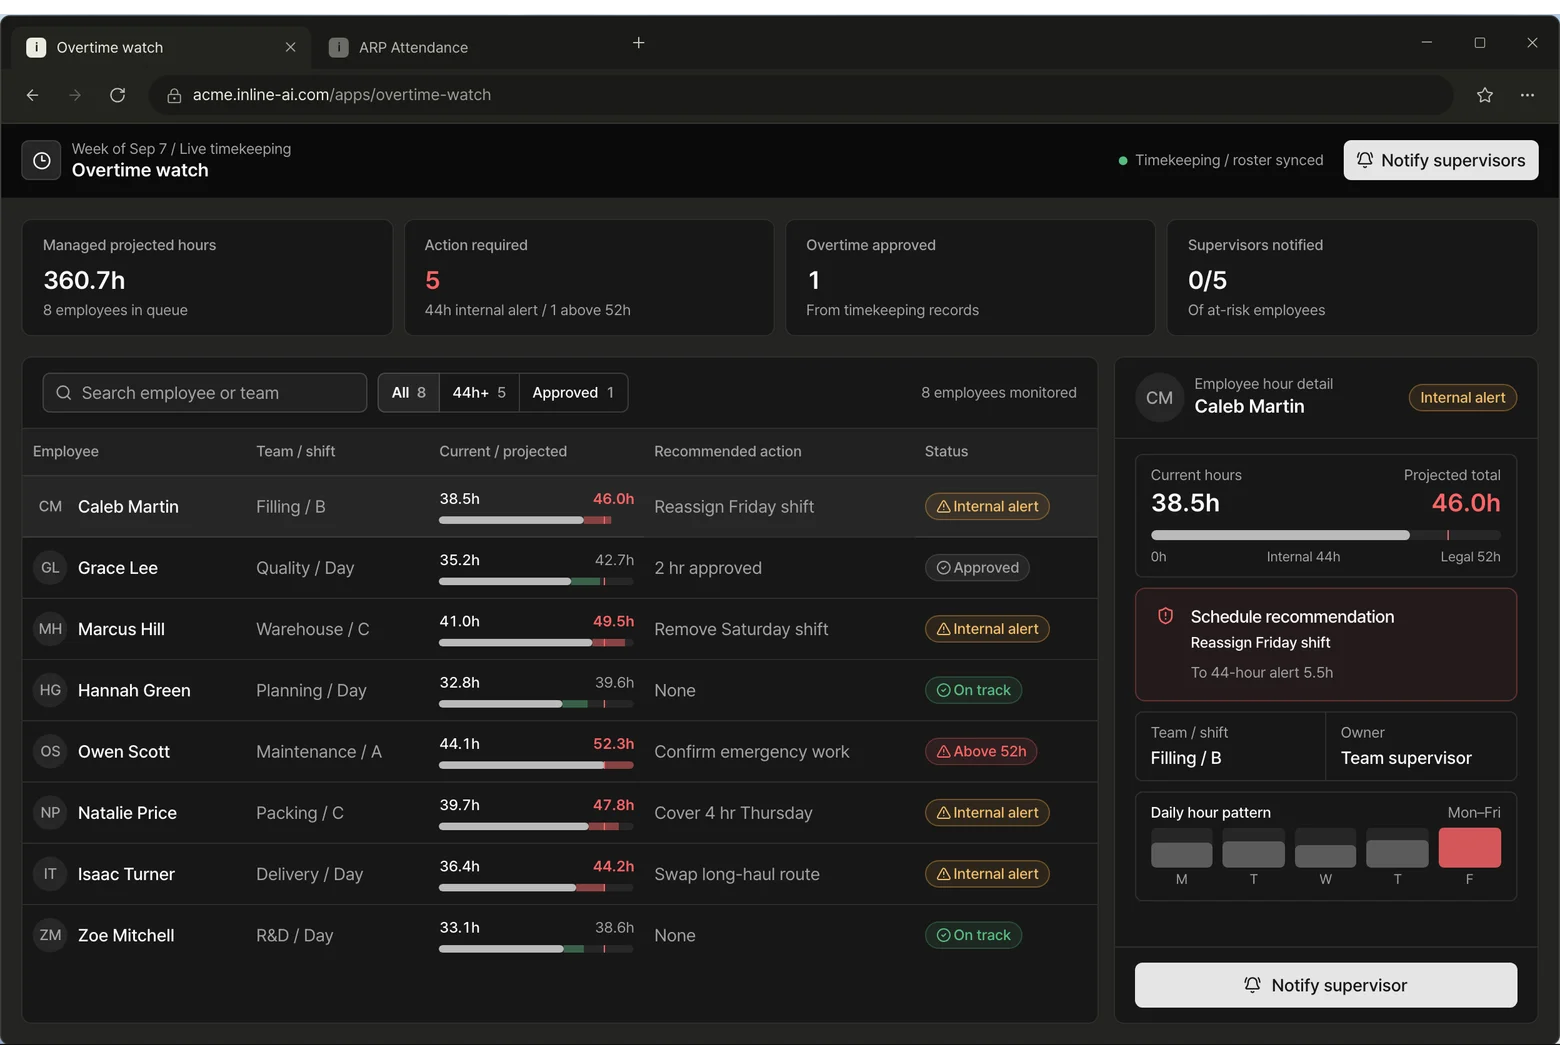Screen dimensions: 1560x1060
Task: Bookmark this page with the star icon
Action: (x=1485, y=95)
